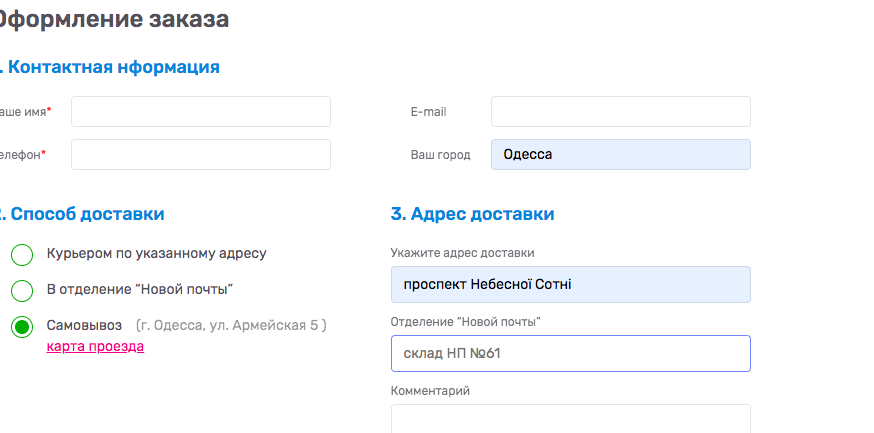
Task: Click the "Ваш город" field label
Action: coord(440,155)
